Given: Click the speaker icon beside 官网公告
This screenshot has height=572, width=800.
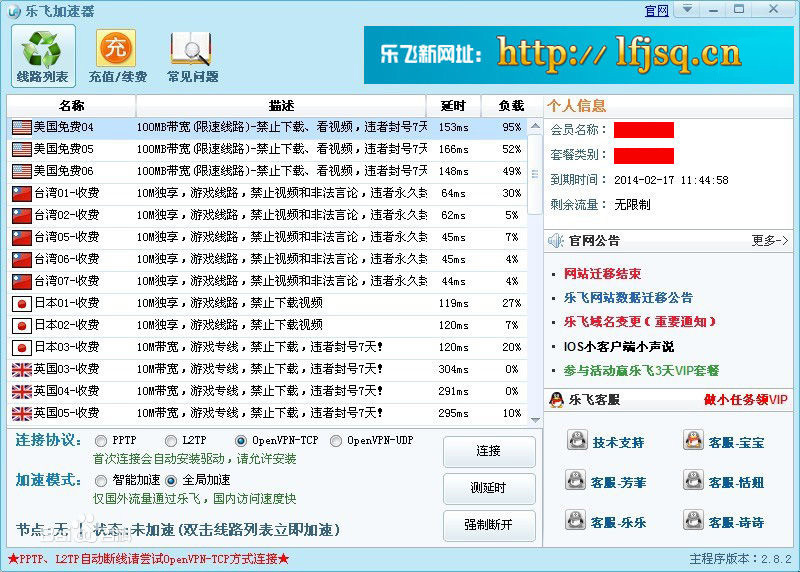Looking at the screenshot, I should click(x=556, y=240).
